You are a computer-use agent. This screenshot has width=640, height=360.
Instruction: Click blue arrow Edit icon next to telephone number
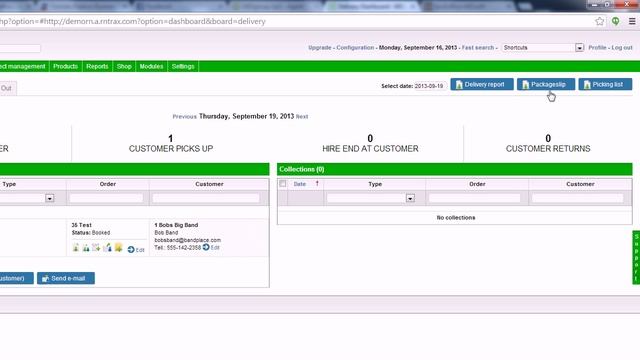click(206, 247)
